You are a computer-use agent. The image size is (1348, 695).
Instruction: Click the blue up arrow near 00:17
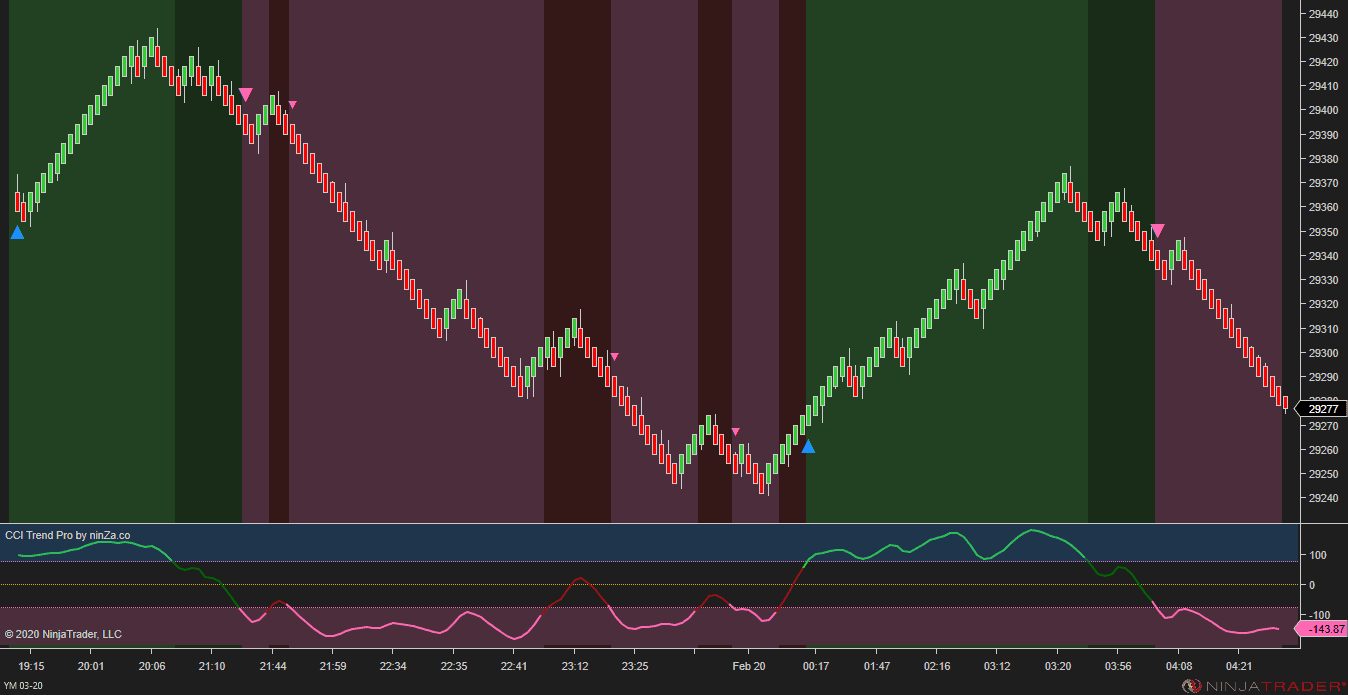point(808,447)
